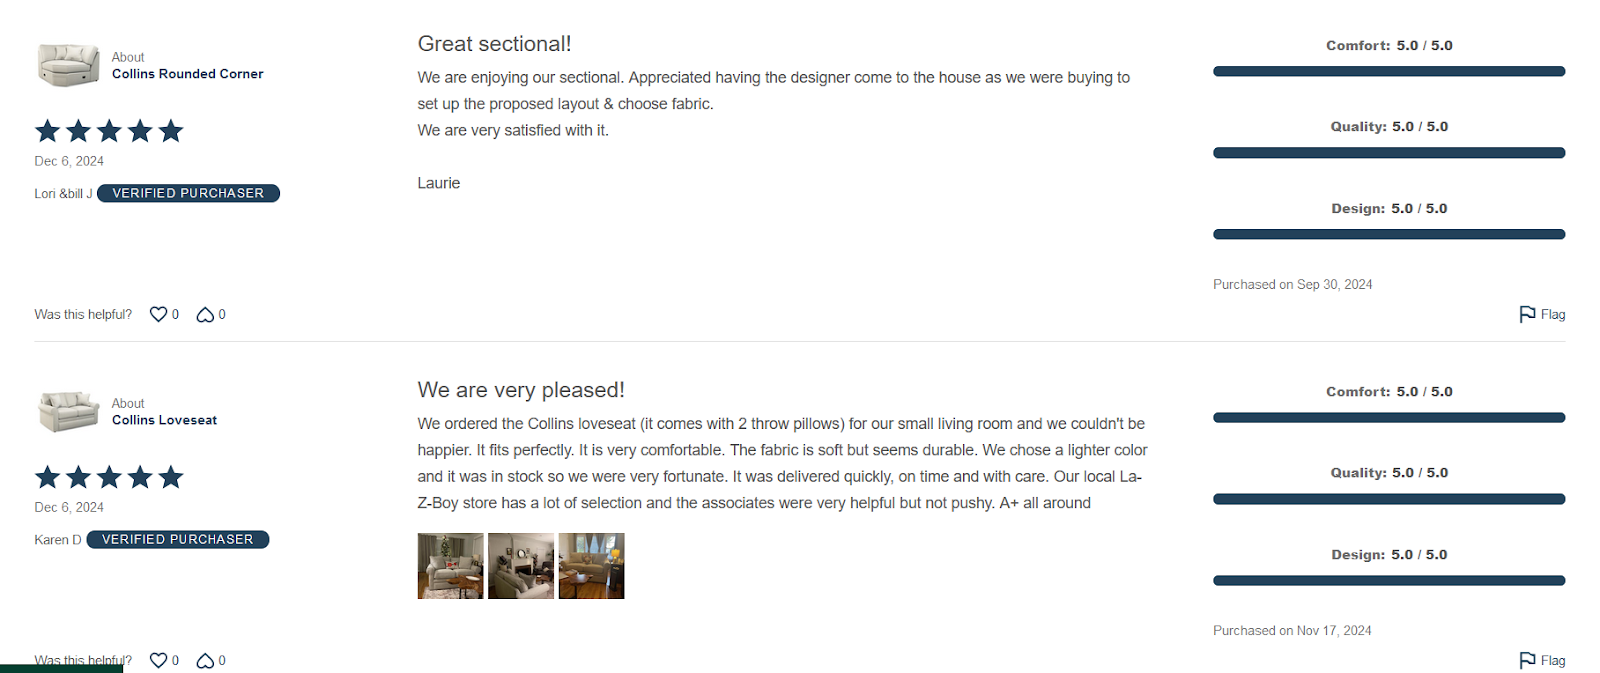This screenshot has height=673, width=1600.
Task: Click the dislike icon on Karen D's loveseat review
Action: tap(205, 661)
